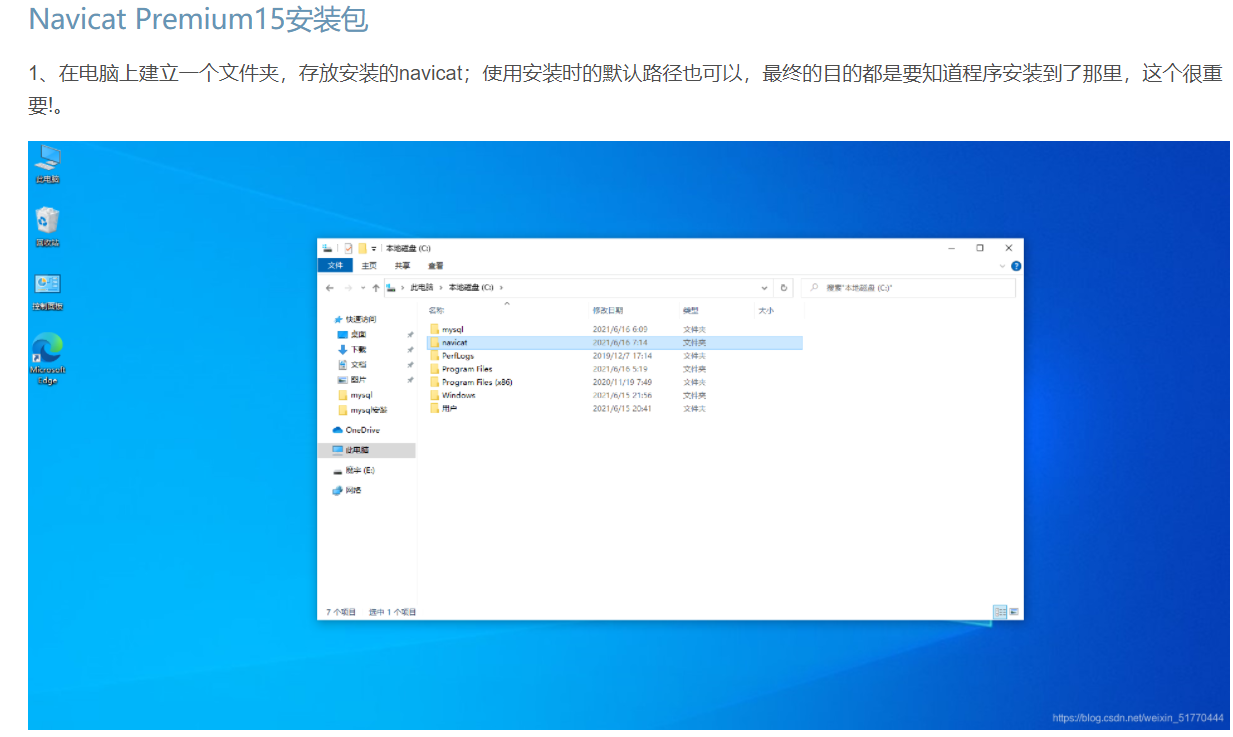
Task: Click 本地磁盘 (C:) in the address breadcrumb
Action: click(471, 287)
